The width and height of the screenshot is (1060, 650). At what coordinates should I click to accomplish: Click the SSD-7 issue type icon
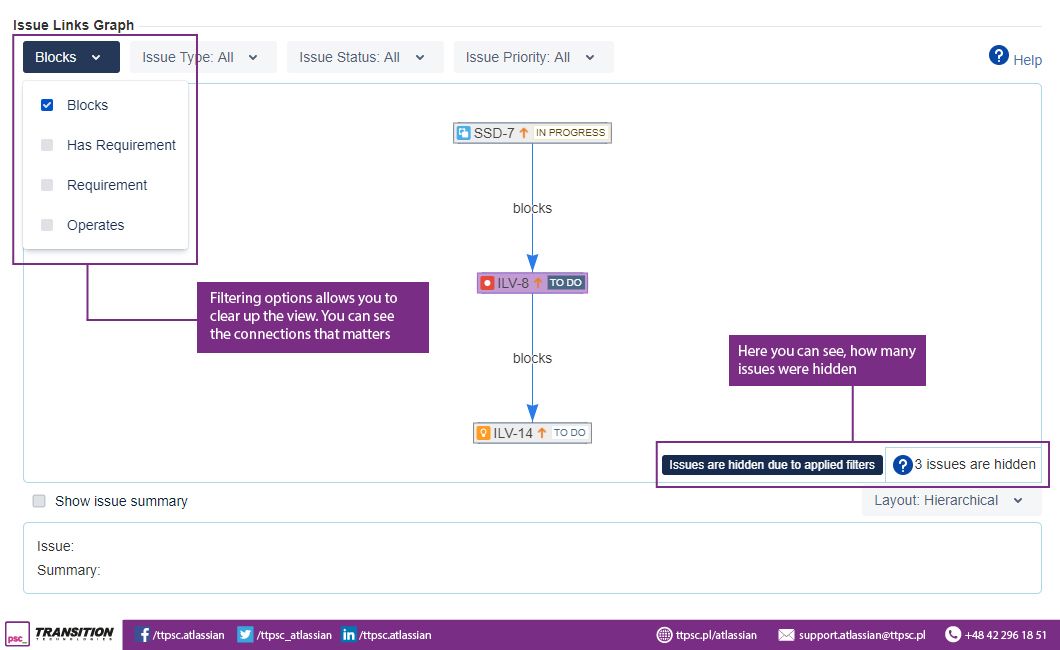click(x=463, y=133)
